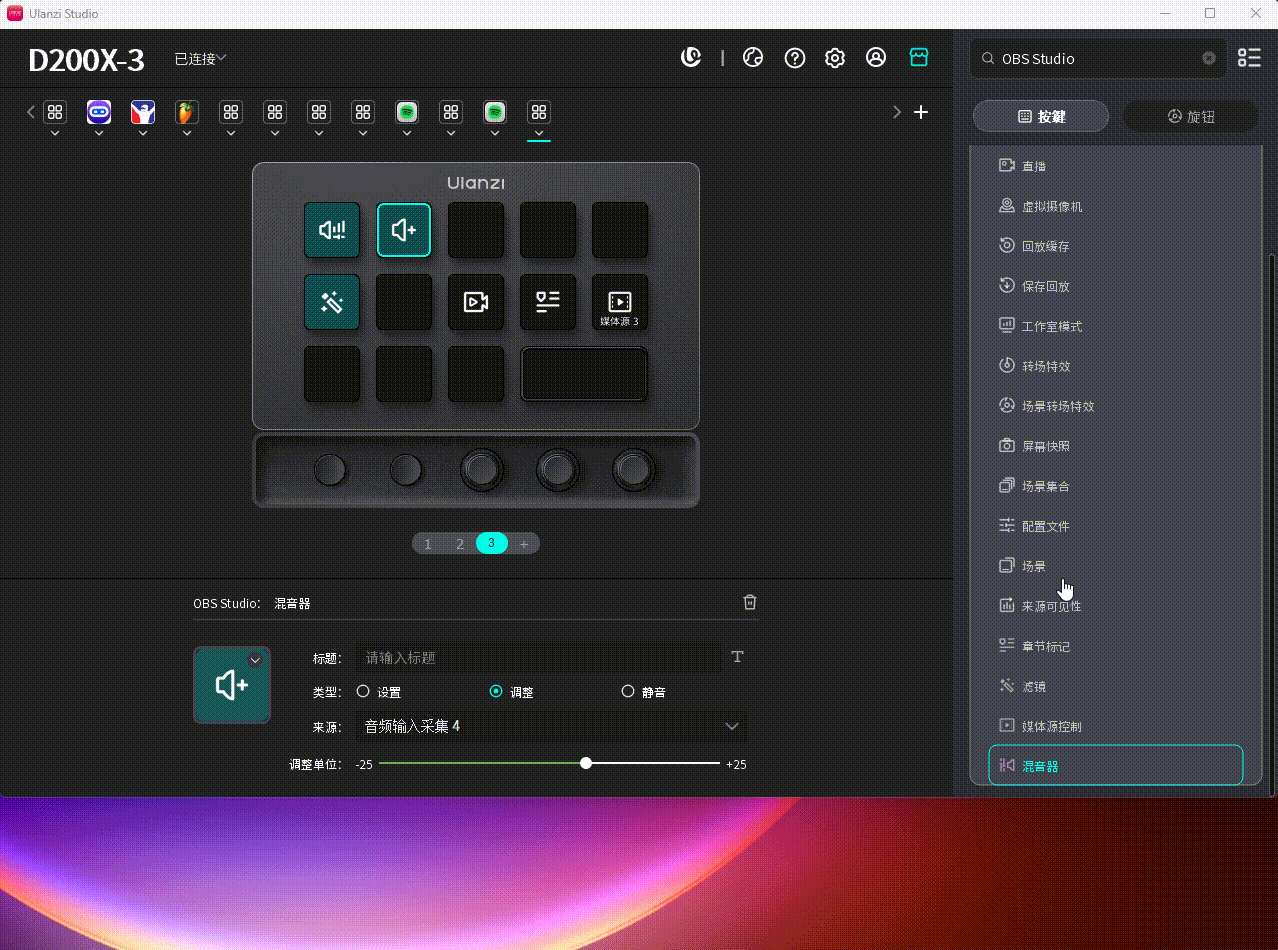
Task: Click the 标题 title input field
Action: [538, 657]
